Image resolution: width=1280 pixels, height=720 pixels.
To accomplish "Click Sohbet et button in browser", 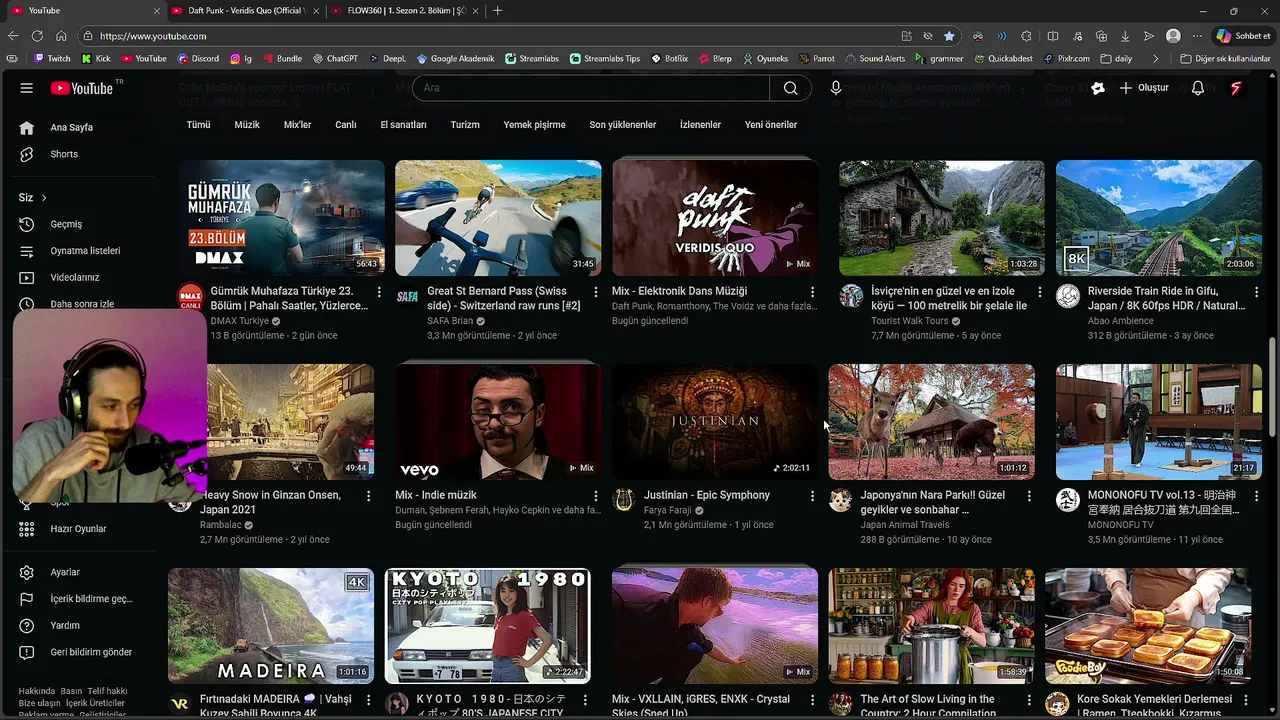I will (1243, 36).
